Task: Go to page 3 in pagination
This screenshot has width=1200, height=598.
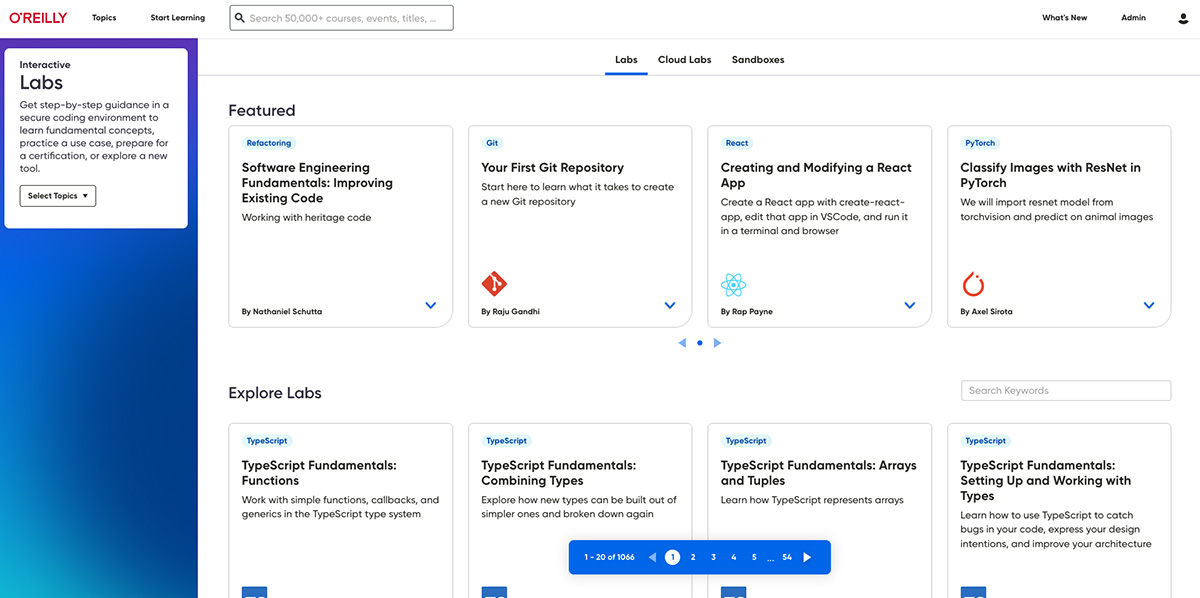Action: click(713, 557)
